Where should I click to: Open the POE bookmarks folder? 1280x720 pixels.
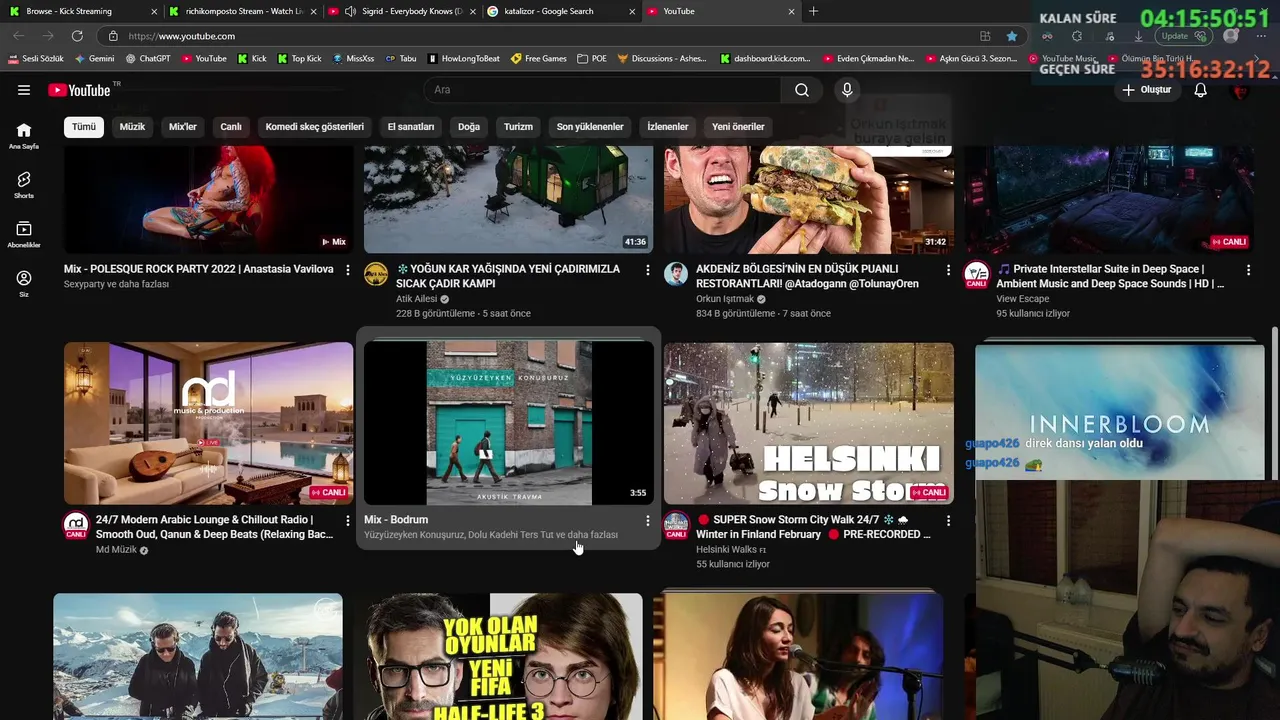coord(592,59)
